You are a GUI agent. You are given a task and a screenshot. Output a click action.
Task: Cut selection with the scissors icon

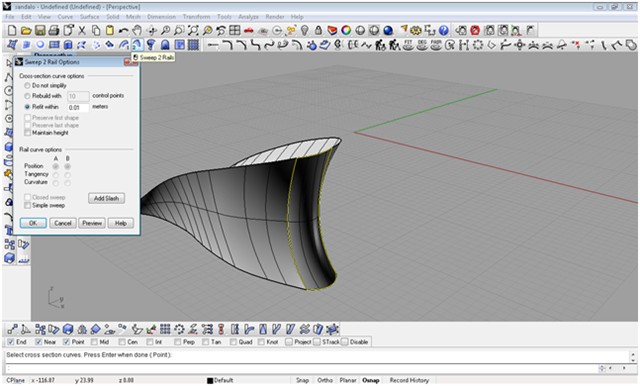82,30
